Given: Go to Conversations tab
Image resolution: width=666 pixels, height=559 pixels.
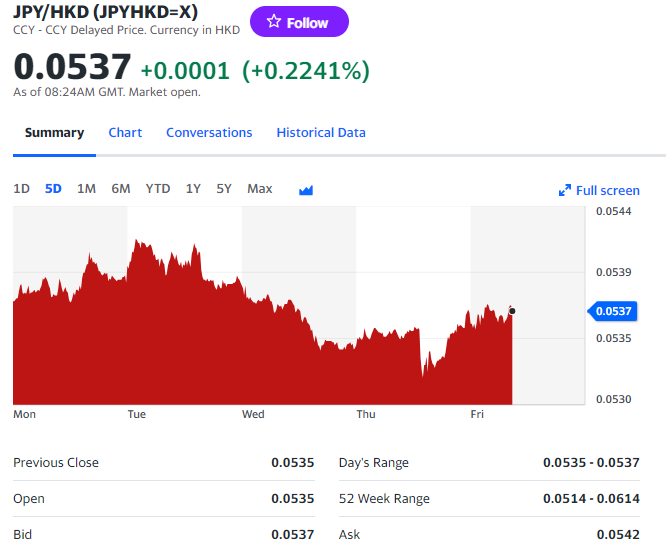Looking at the screenshot, I should click(x=209, y=133).
